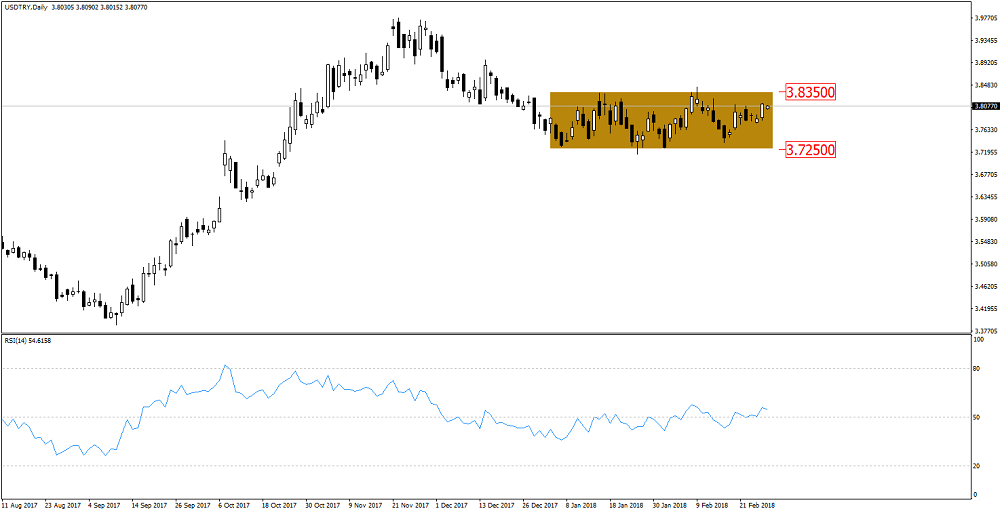Viewport: 1000px width, 513px height.
Task: Click the 21 Feb 2018 date label
Action: coord(755,505)
